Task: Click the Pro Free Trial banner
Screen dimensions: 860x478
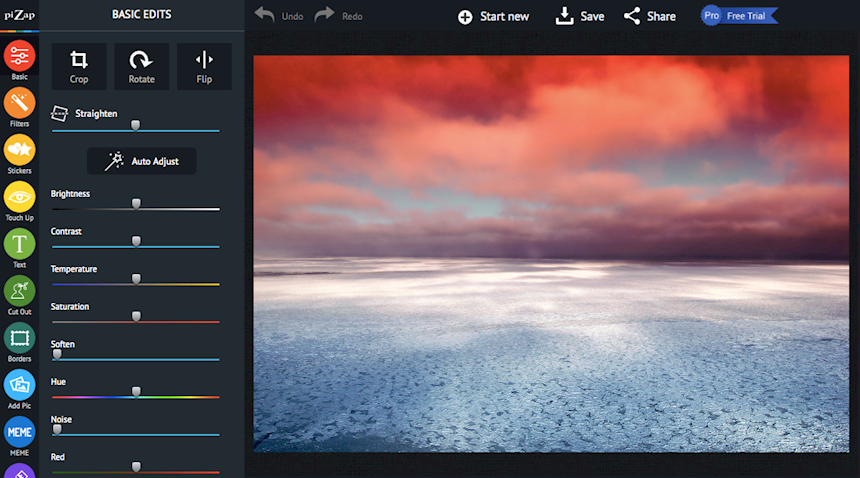Action: pos(739,16)
